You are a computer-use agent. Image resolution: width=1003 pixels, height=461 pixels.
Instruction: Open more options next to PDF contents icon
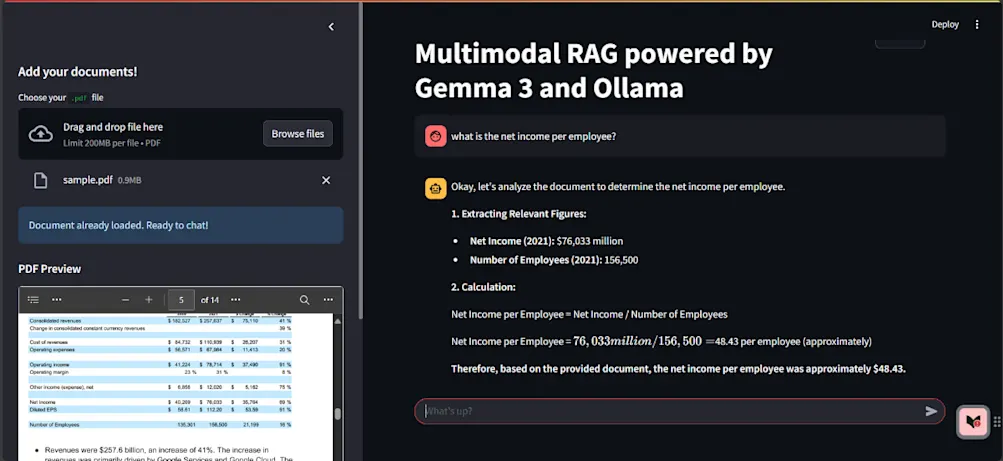(56, 300)
